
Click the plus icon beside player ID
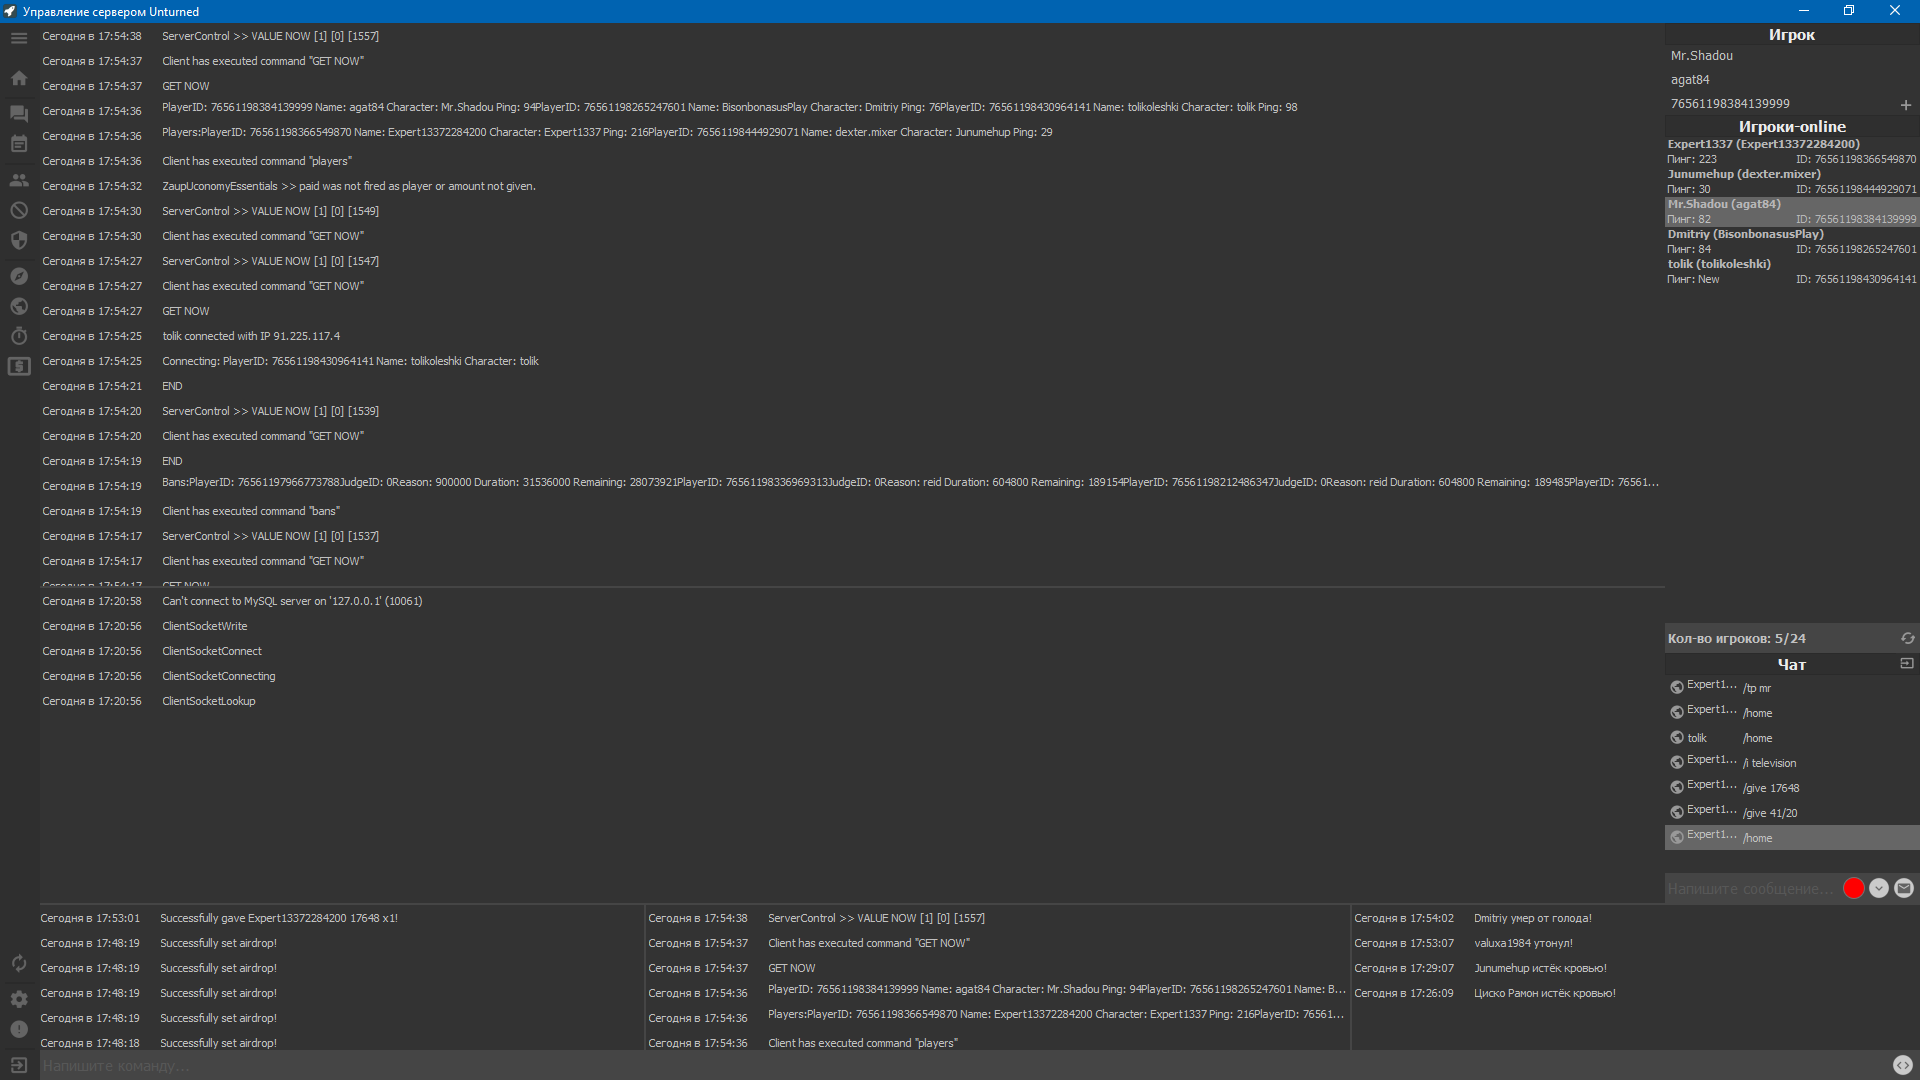[x=1905, y=105]
